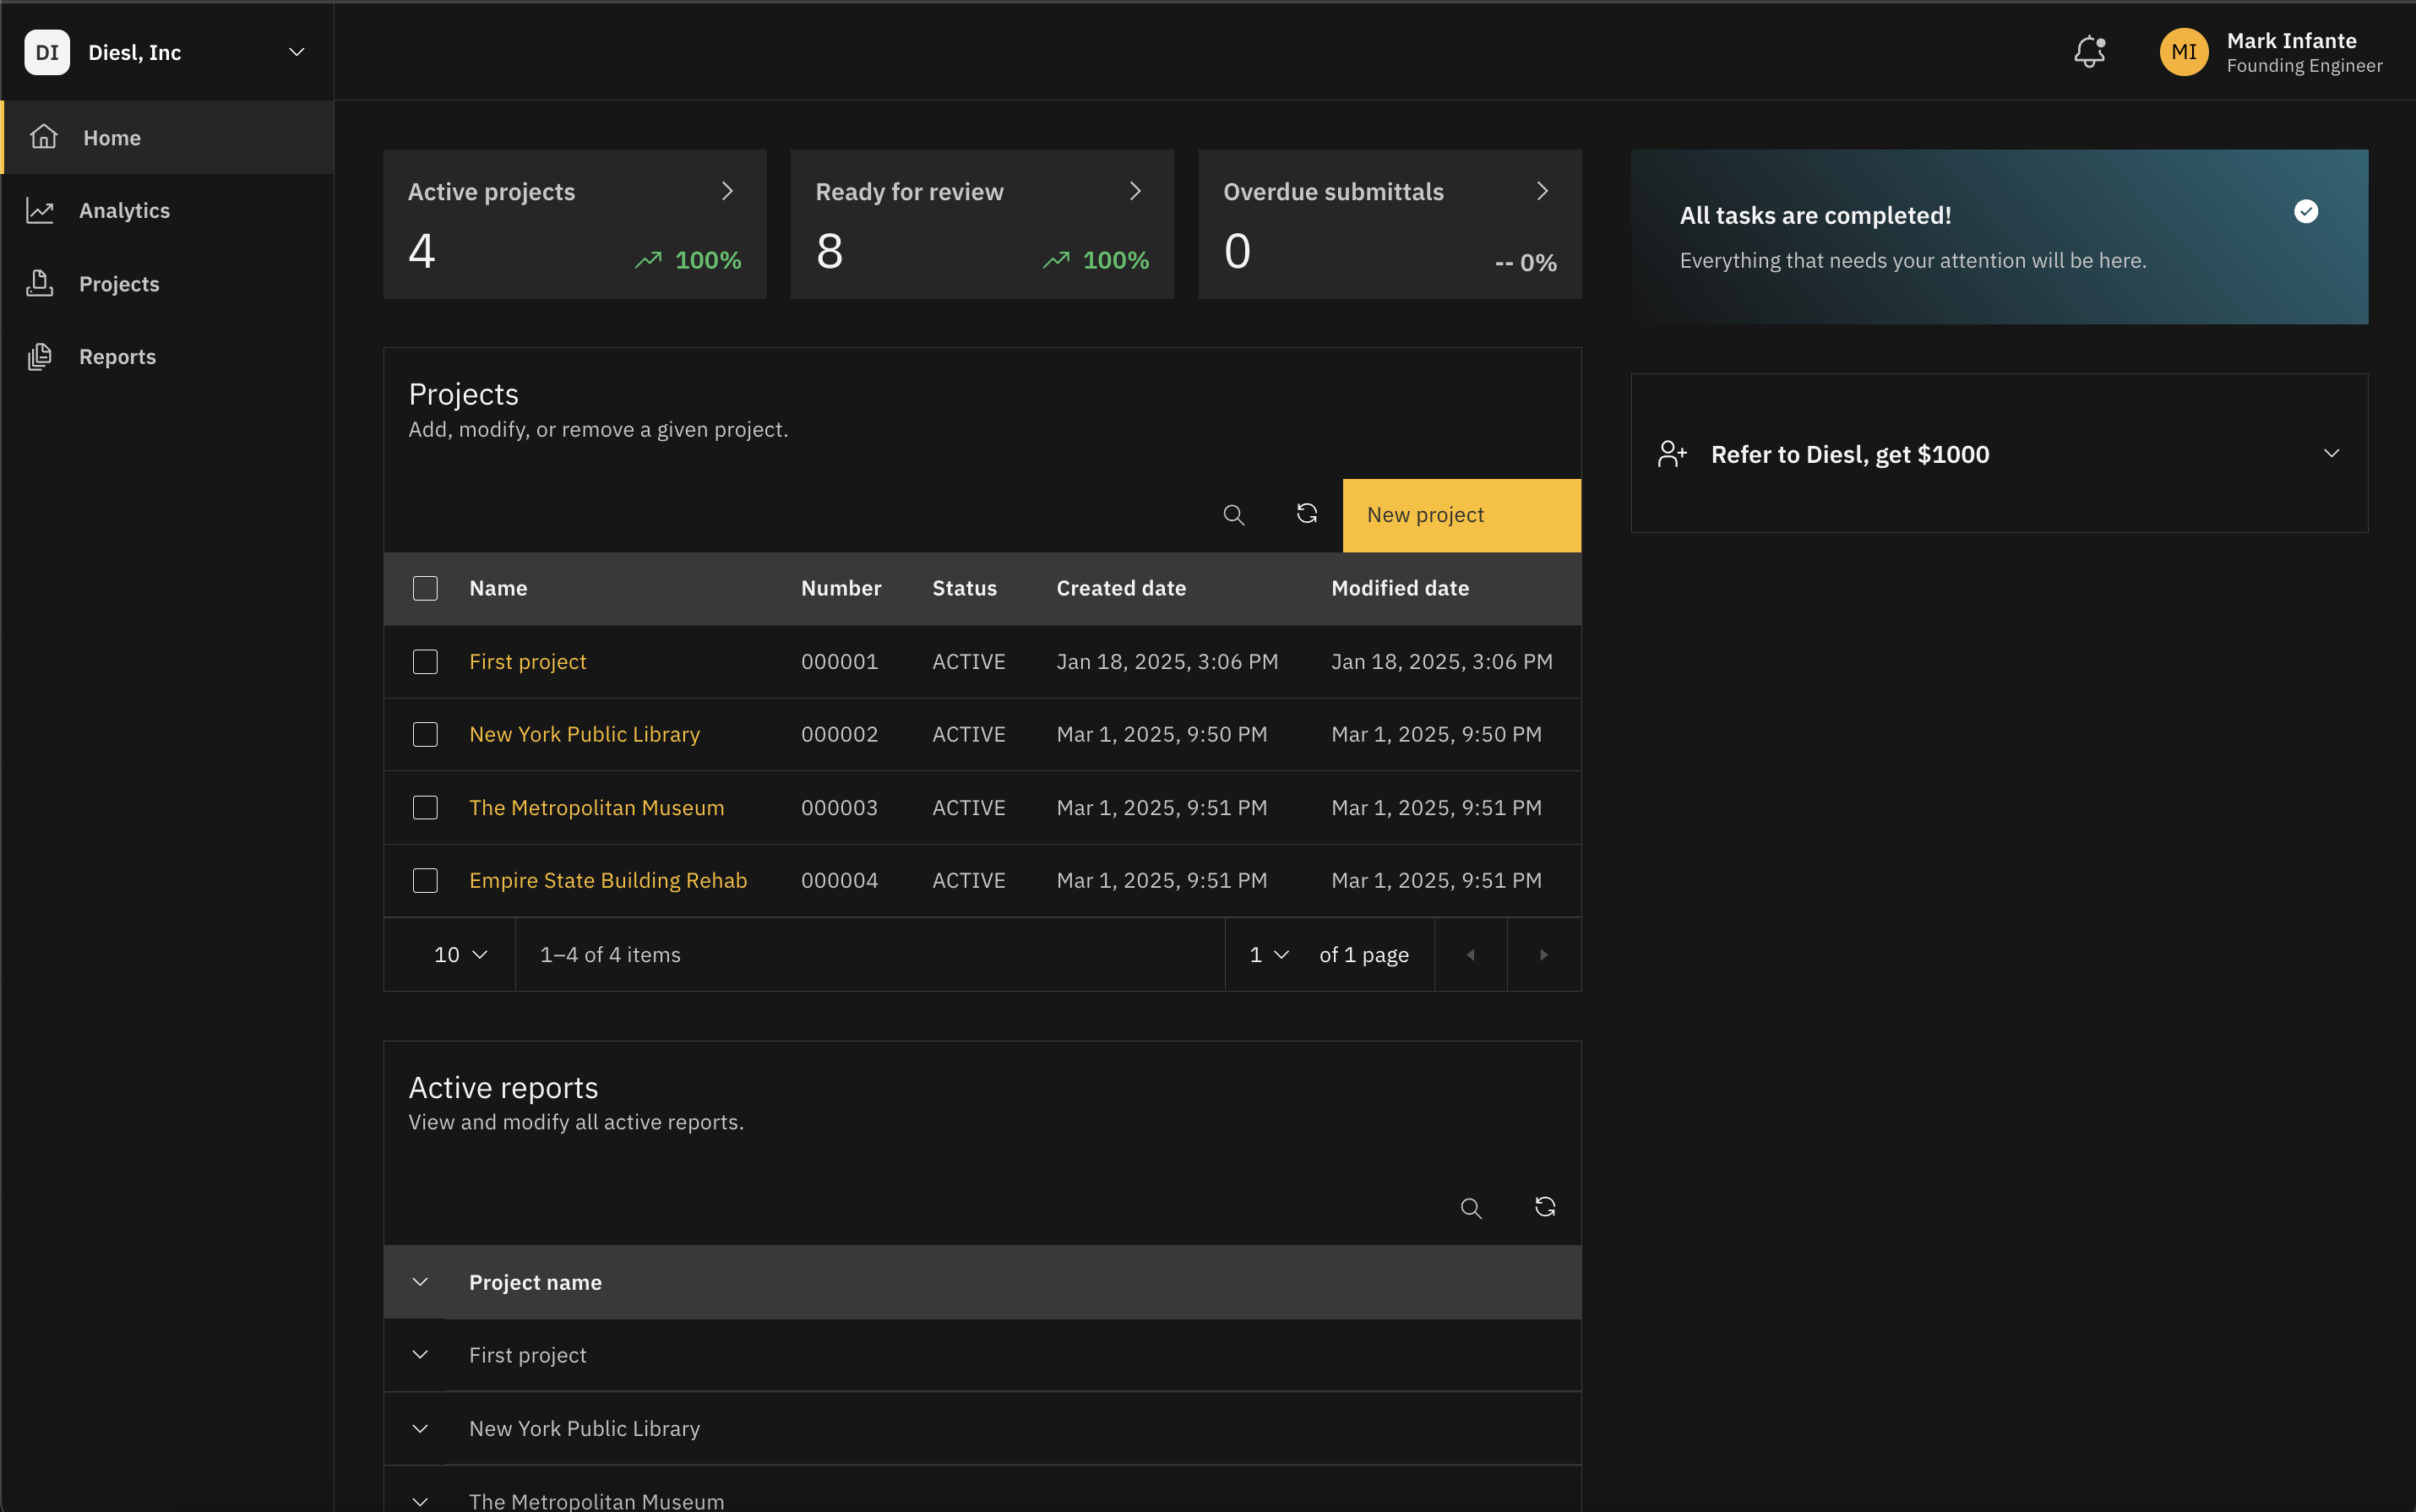Go to previous page of projects

pos(1471,955)
